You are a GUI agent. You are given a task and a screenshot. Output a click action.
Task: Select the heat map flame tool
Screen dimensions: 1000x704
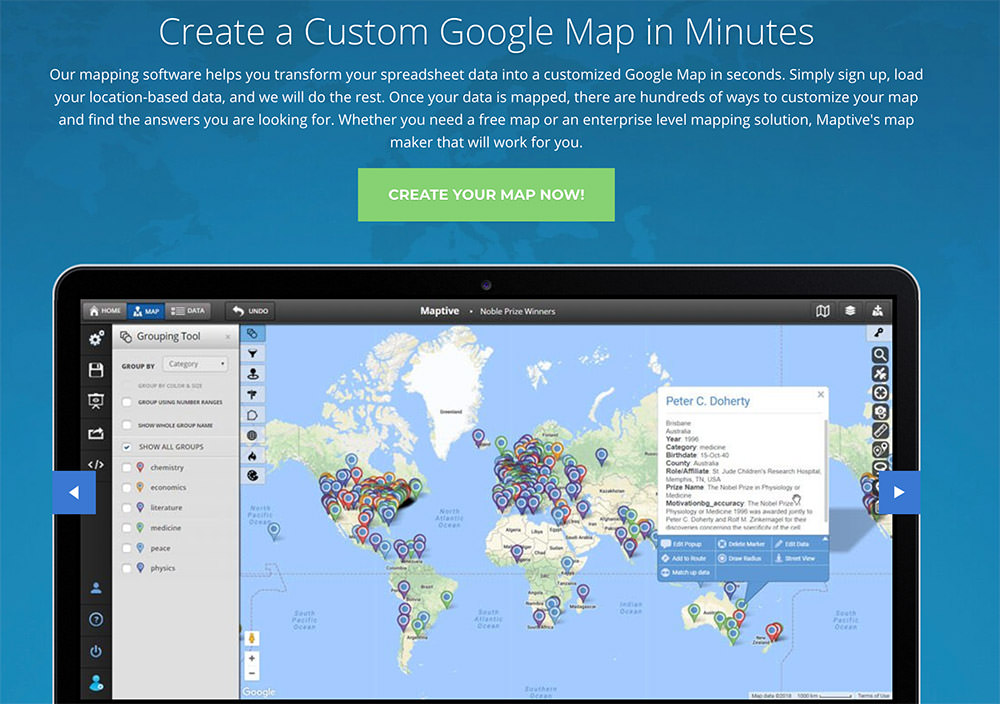tap(253, 455)
